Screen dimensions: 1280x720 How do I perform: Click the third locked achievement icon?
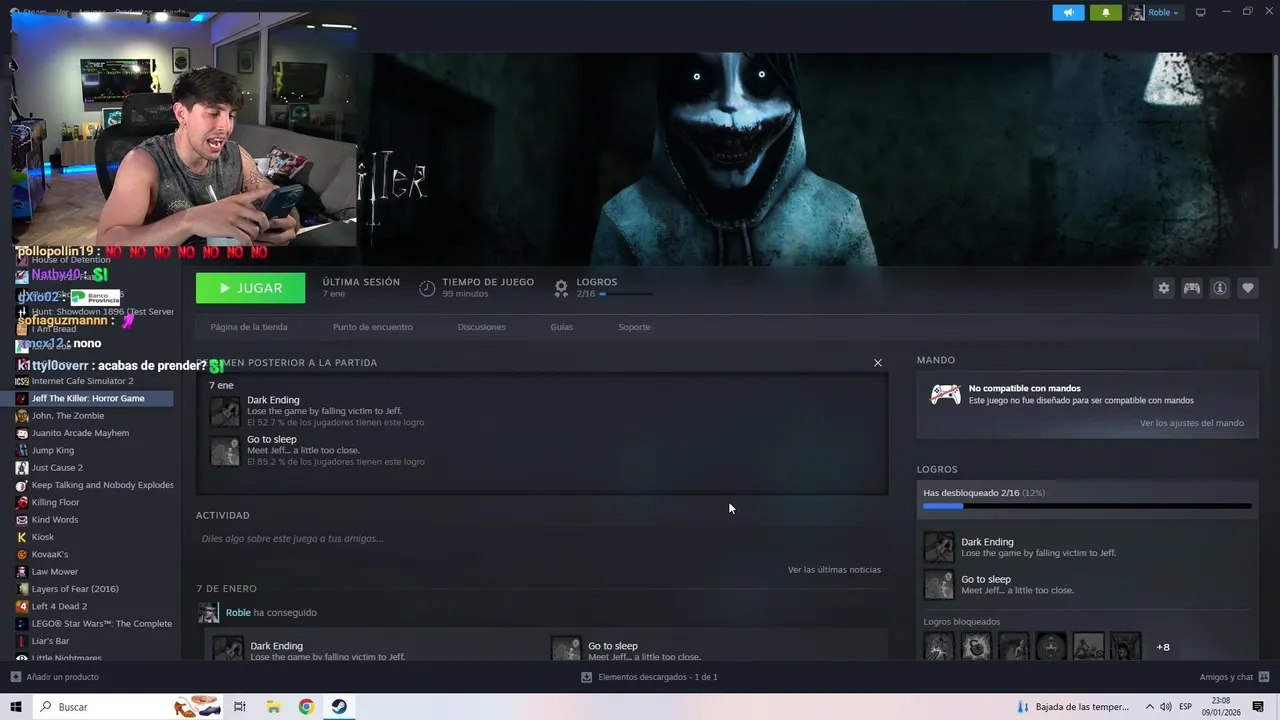click(x=1013, y=647)
